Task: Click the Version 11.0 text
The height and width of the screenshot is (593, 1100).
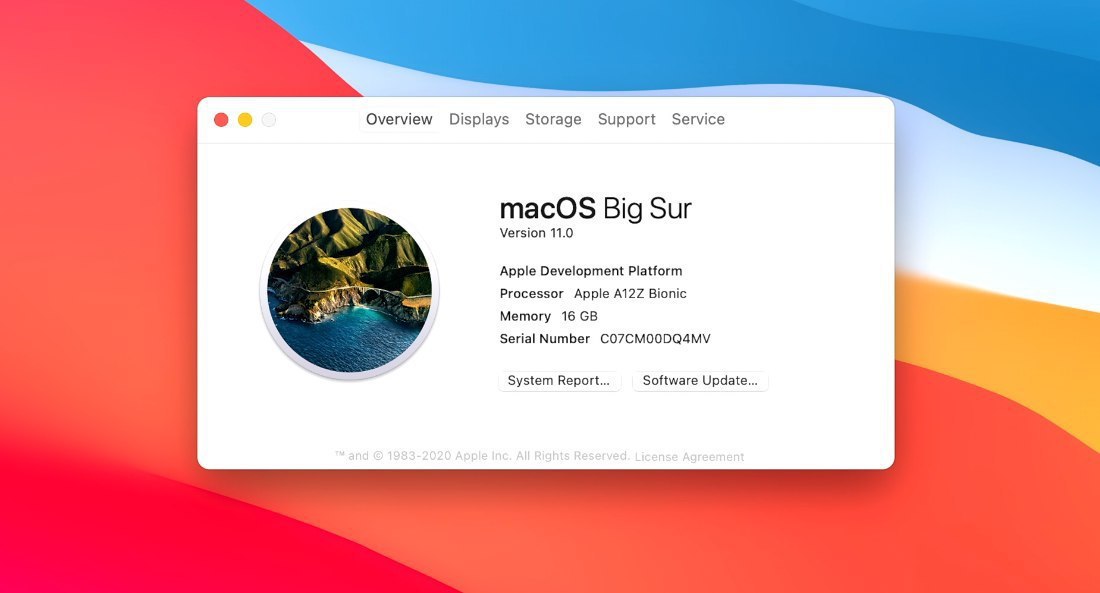Action: pos(536,233)
